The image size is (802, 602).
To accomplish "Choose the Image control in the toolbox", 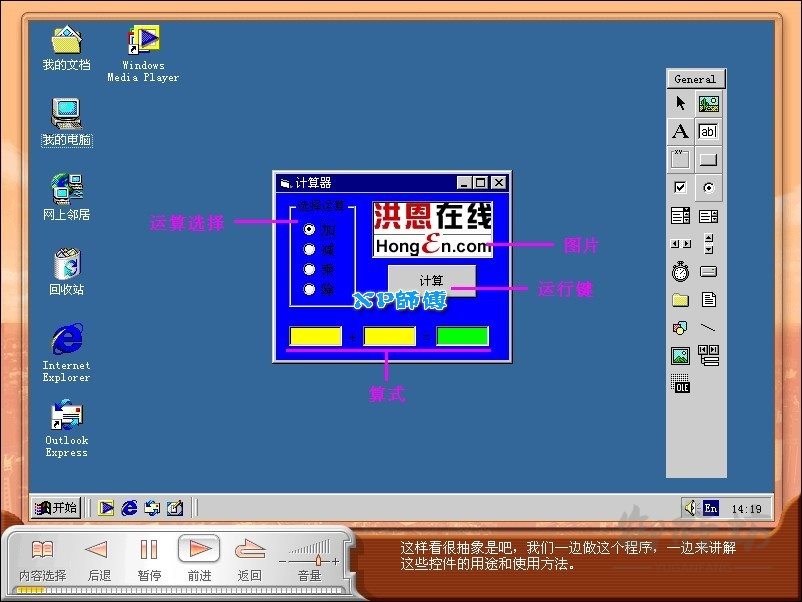I will [x=680, y=356].
